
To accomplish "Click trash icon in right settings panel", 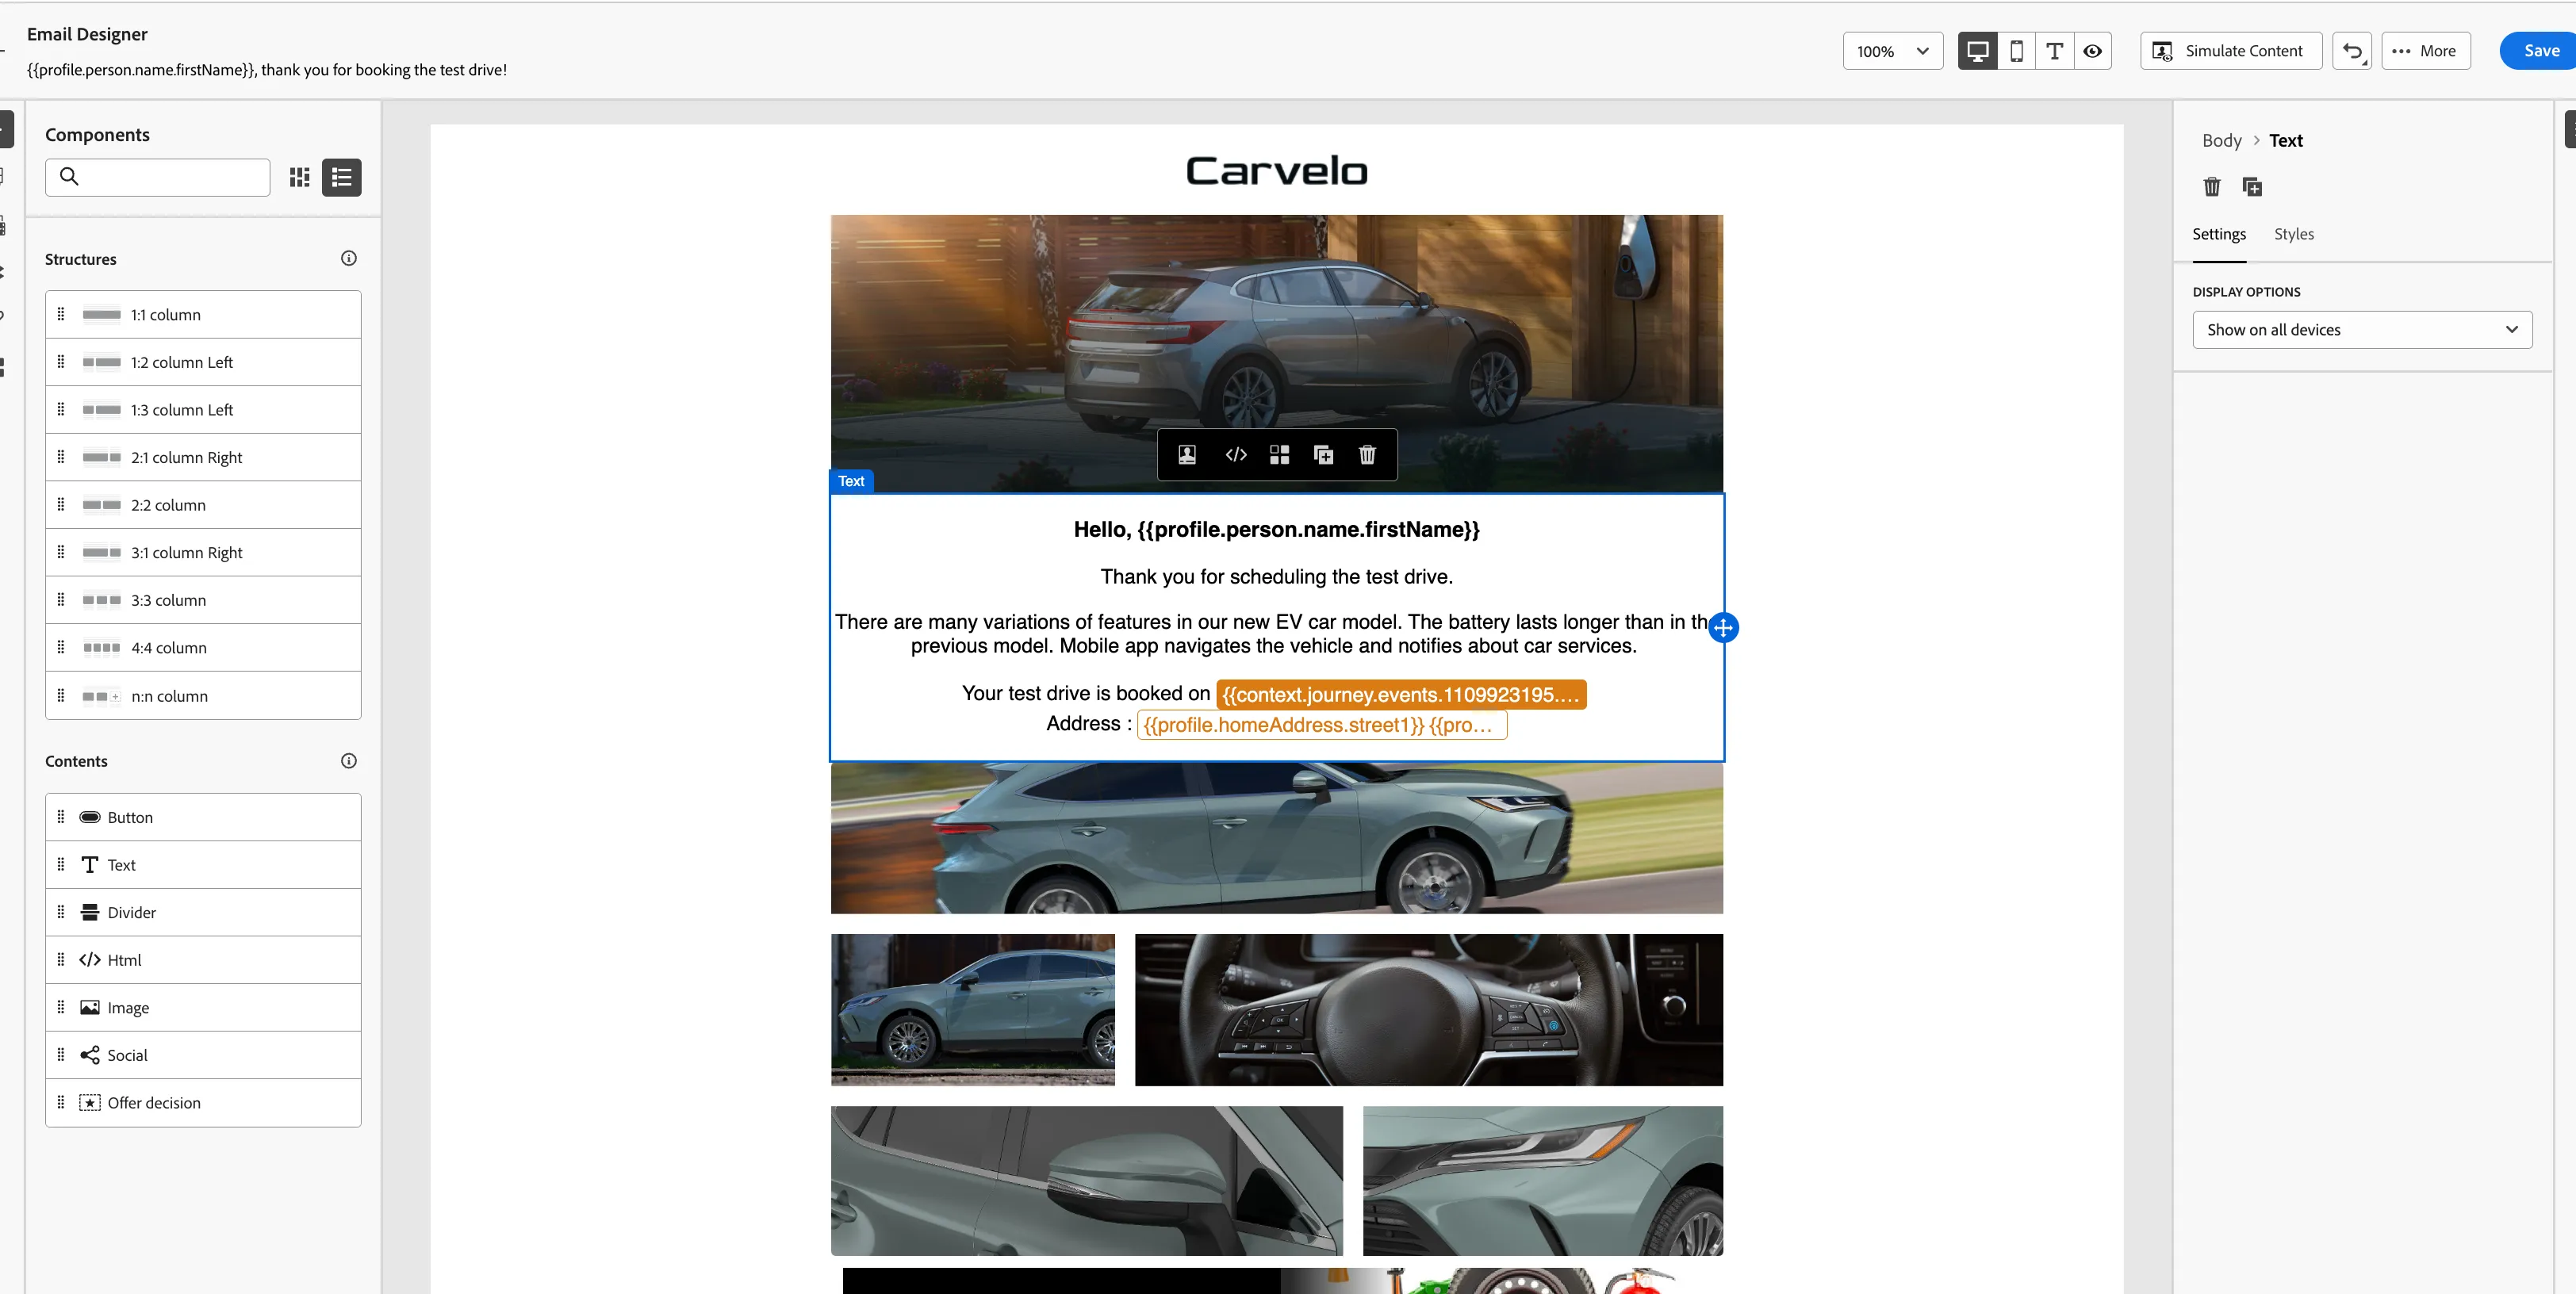I will point(2211,186).
